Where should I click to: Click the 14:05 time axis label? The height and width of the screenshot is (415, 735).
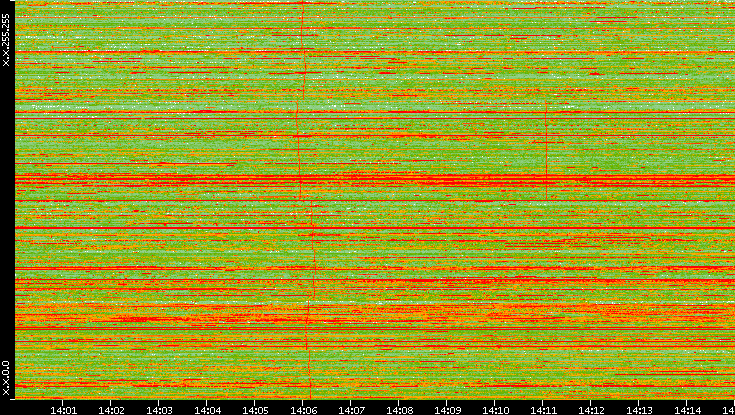click(255, 410)
